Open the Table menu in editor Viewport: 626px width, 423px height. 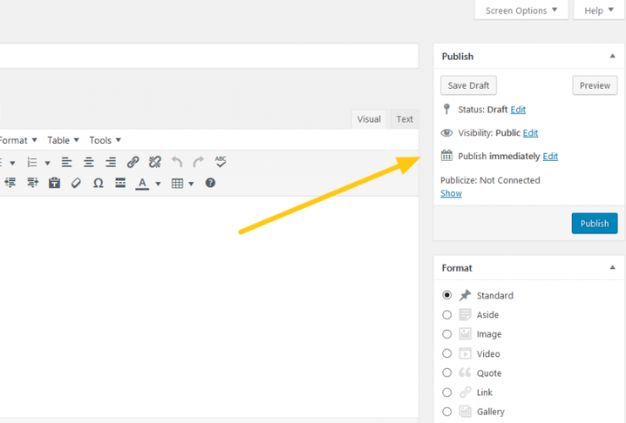point(63,140)
